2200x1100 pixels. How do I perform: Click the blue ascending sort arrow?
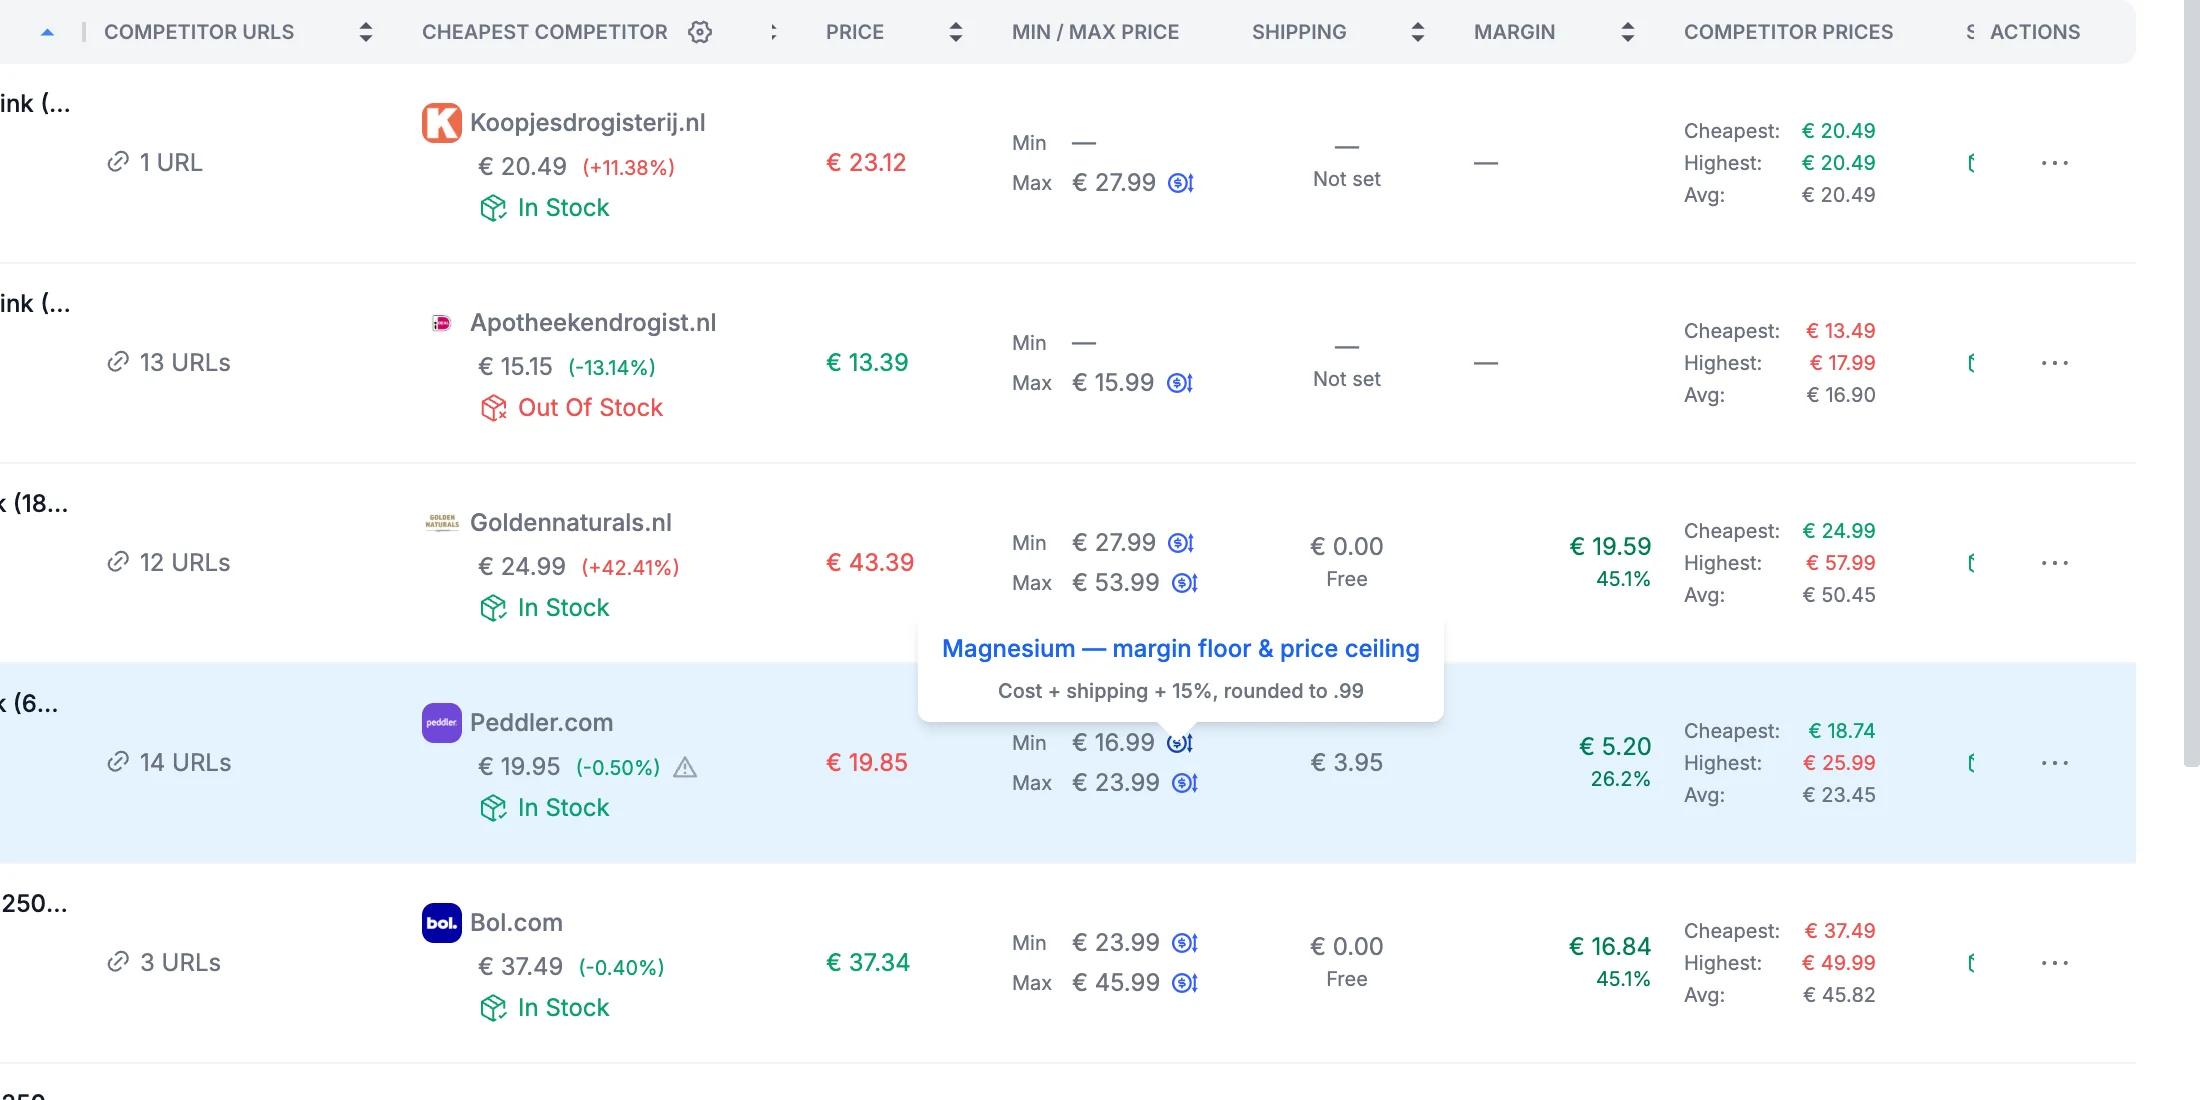(x=47, y=32)
